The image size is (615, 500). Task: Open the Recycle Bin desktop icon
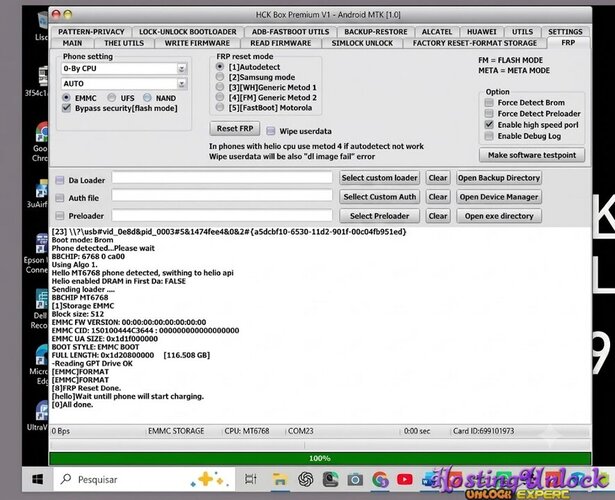pos(42,26)
